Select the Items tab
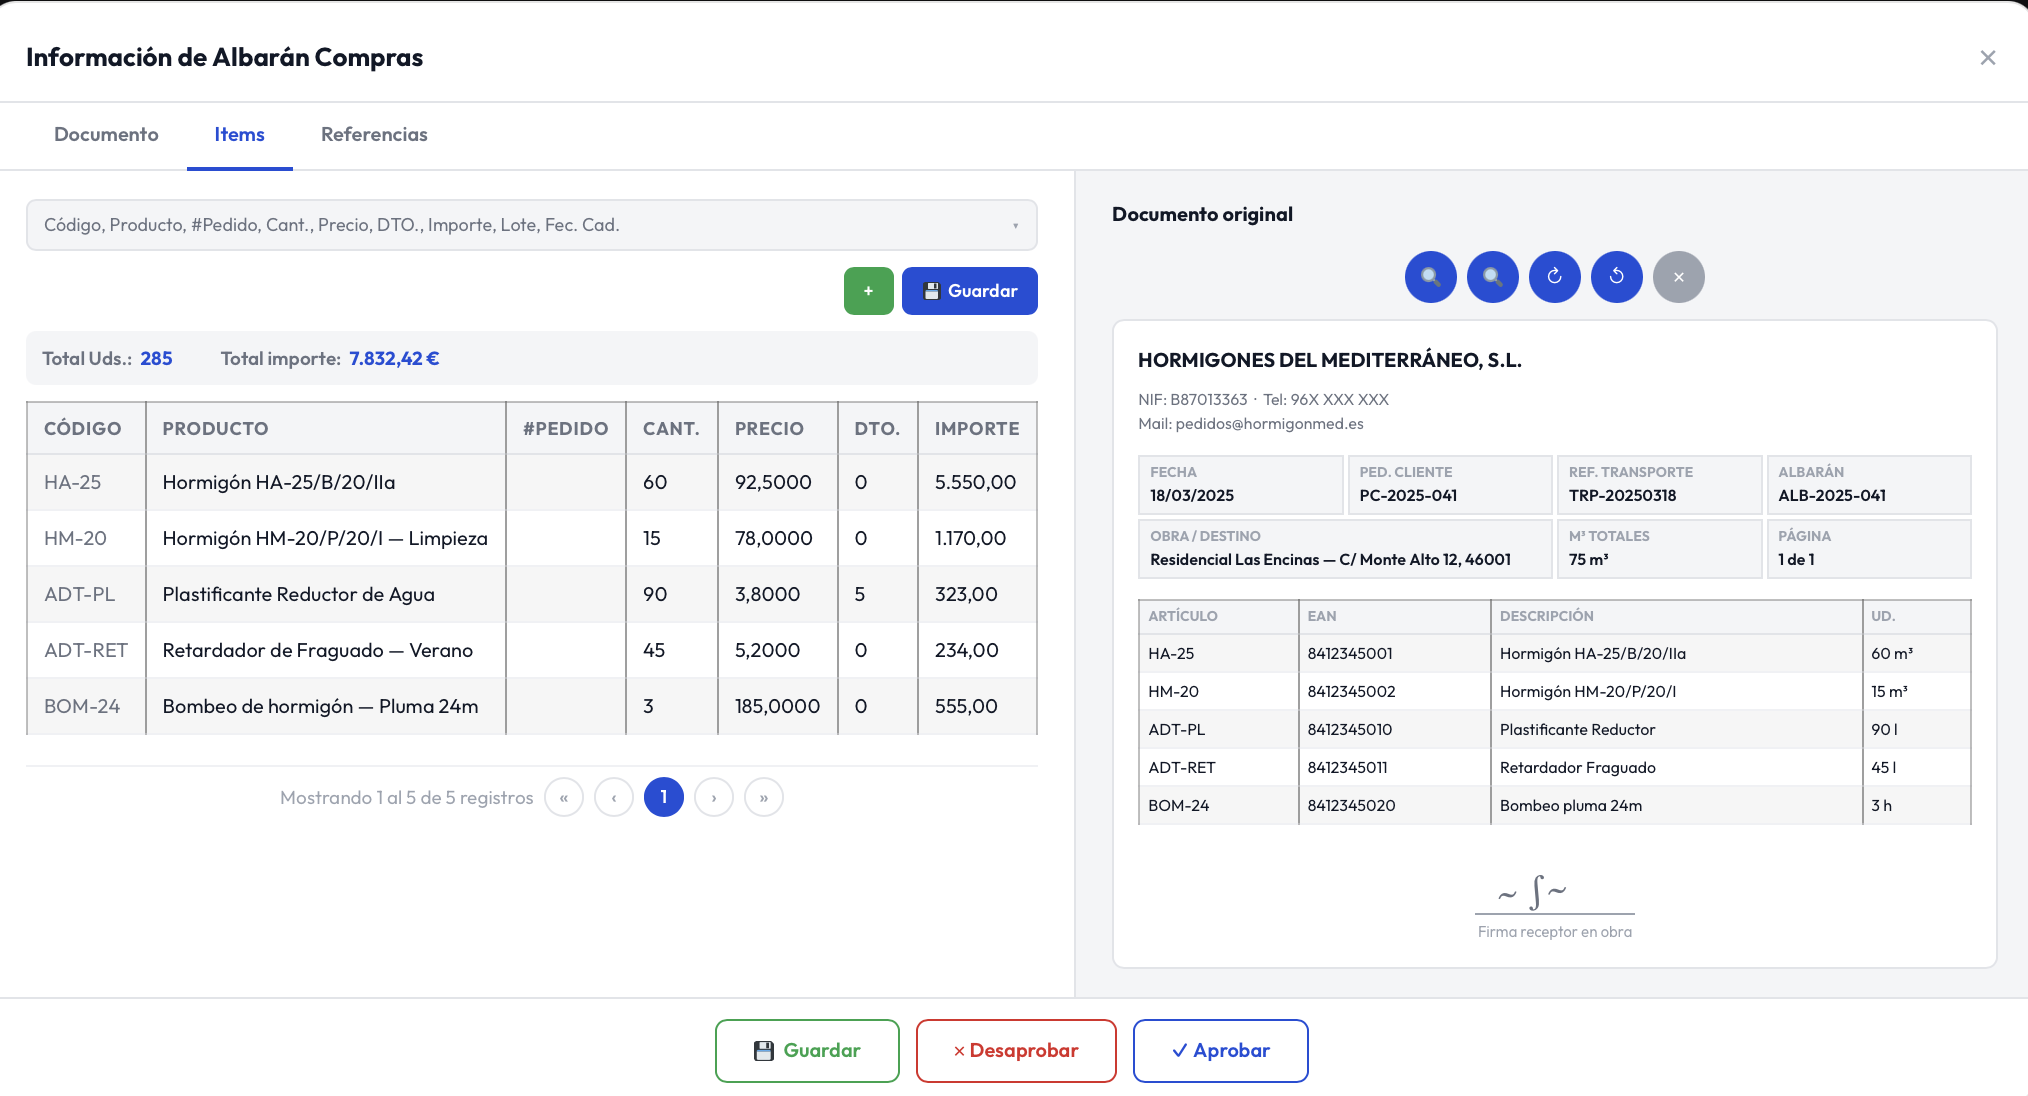This screenshot has width=2028, height=1096. [x=239, y=135]
